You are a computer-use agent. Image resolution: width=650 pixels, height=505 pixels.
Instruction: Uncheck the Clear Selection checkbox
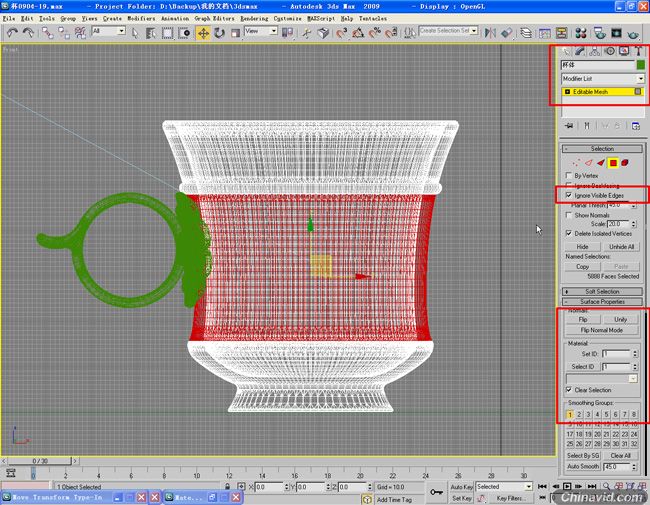click(569, 390)
